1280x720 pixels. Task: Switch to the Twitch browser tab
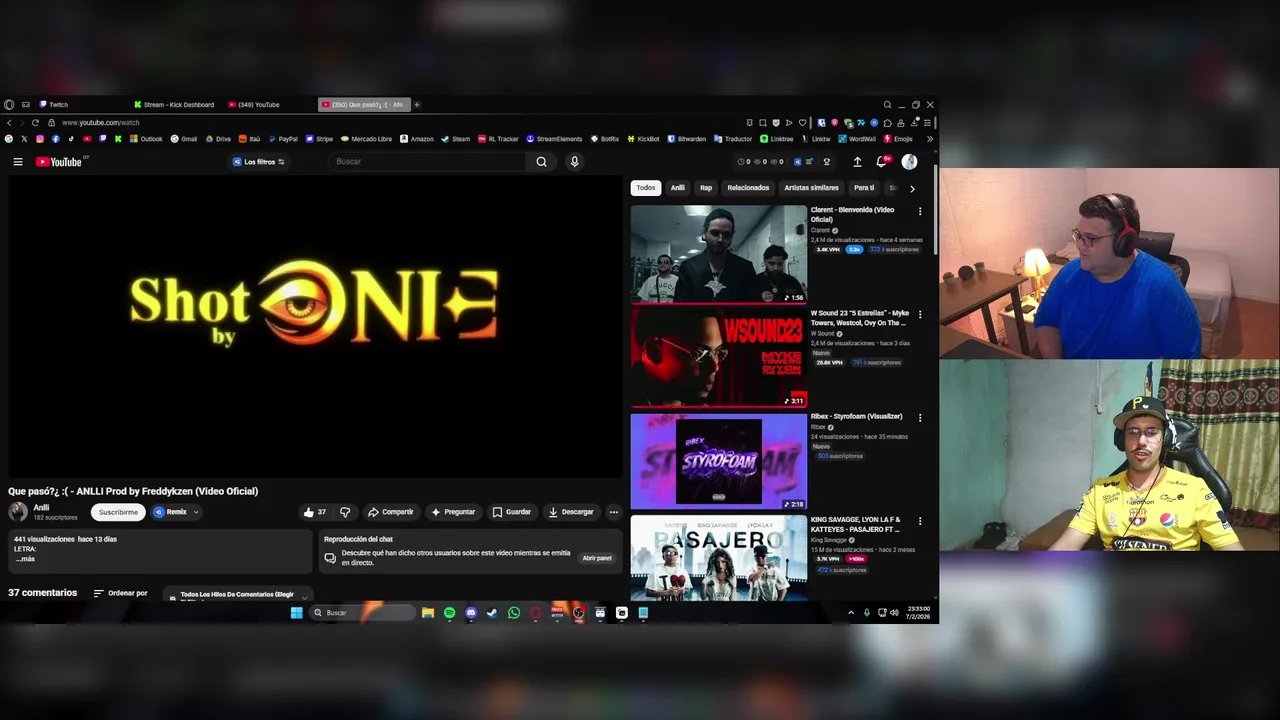(54, 105)
